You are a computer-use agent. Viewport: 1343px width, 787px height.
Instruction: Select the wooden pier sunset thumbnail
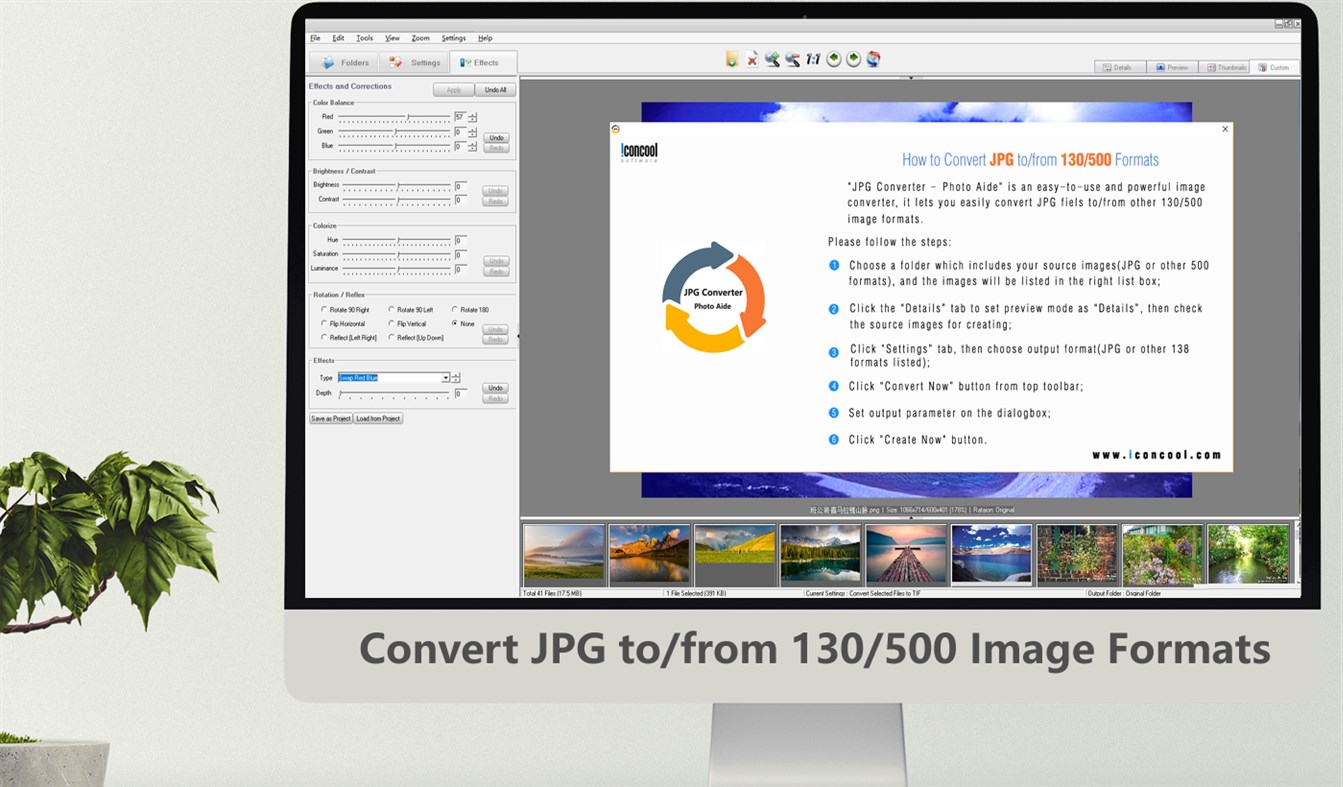(906, 553)
